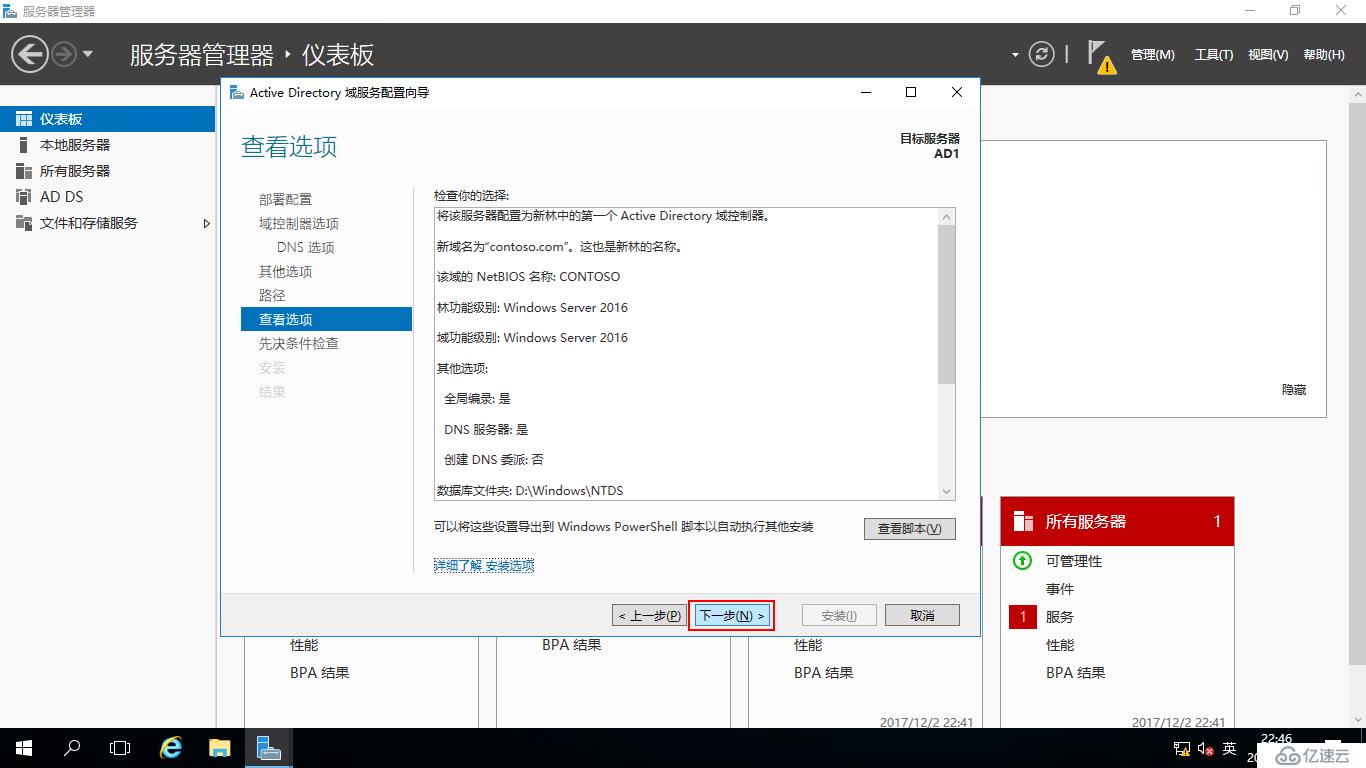1366x768 pixels.
Task: Maximize the AD domain services wizard window
Action: point(911,92)
